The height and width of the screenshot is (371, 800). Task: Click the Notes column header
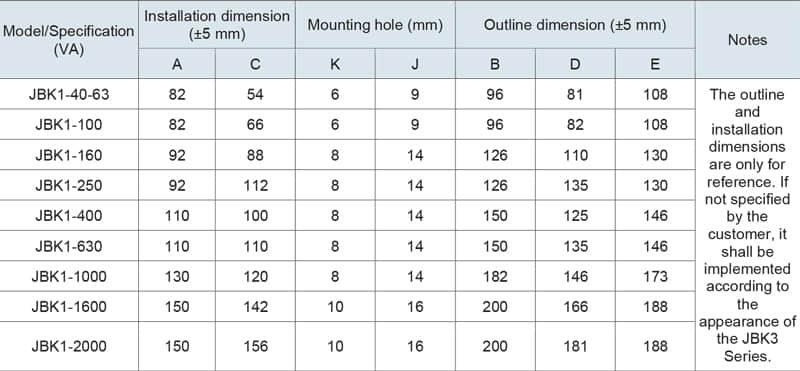coord(747,40)
